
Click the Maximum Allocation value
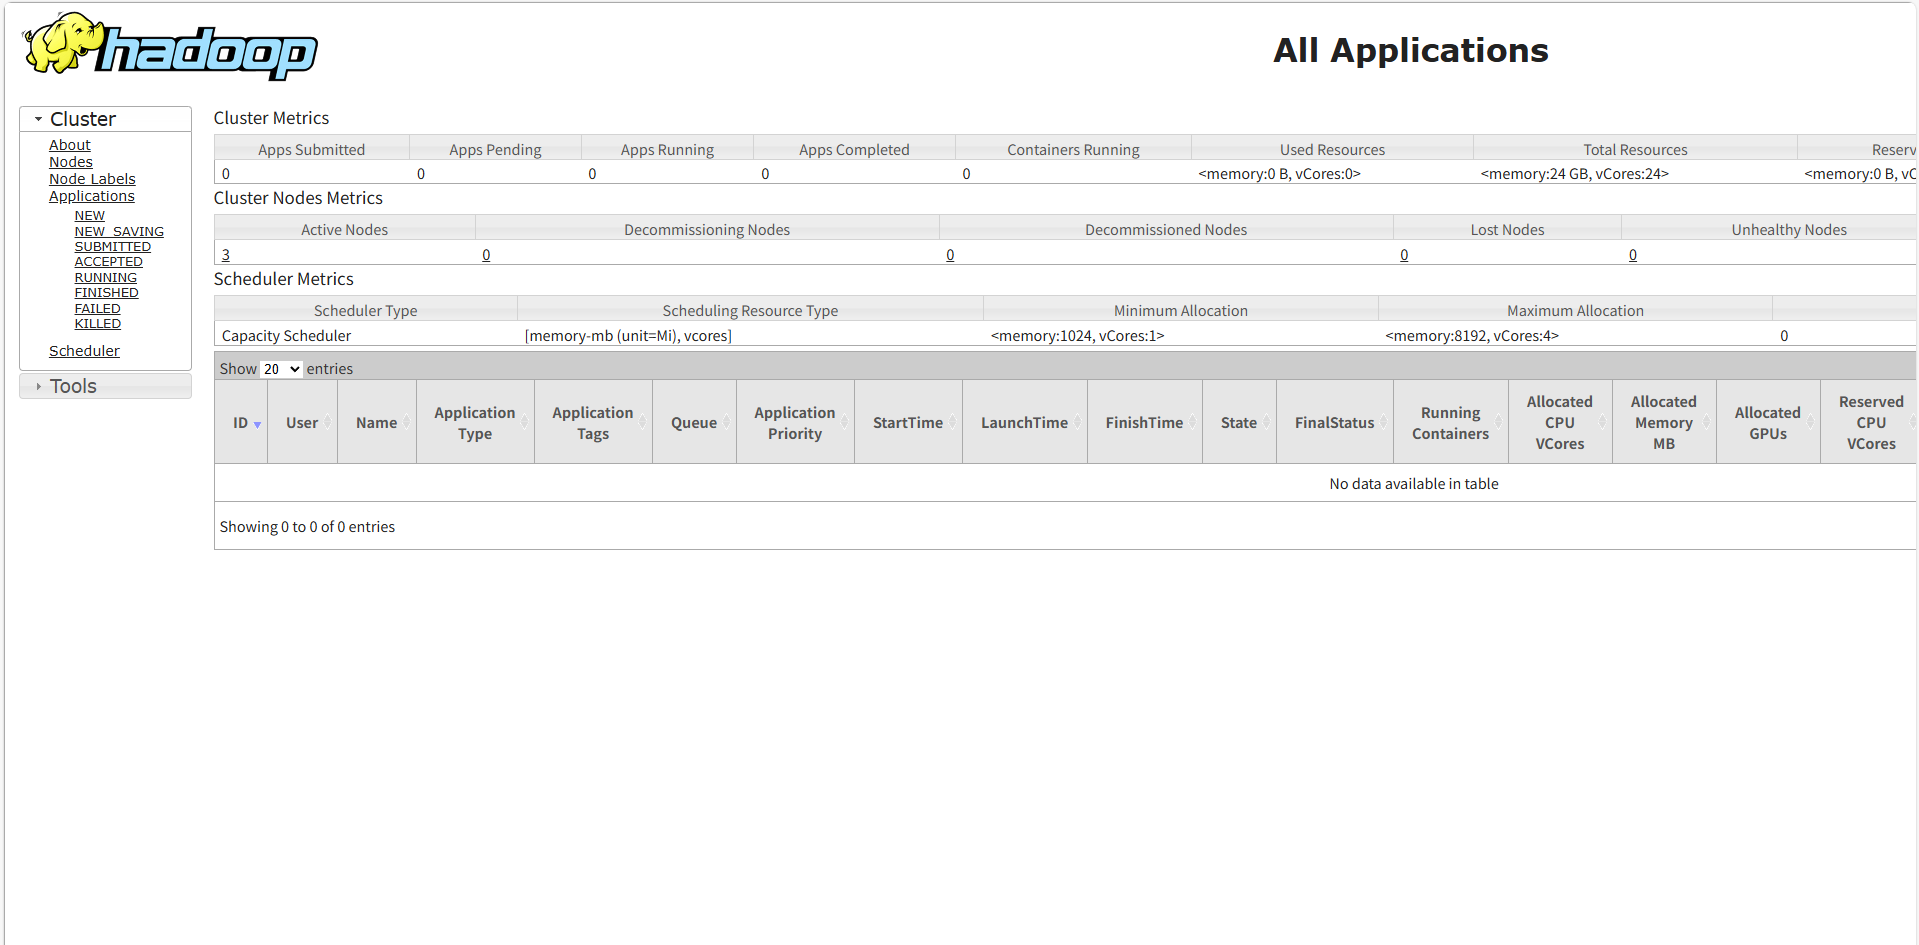pyautogui.click(x=1472, y=336)
